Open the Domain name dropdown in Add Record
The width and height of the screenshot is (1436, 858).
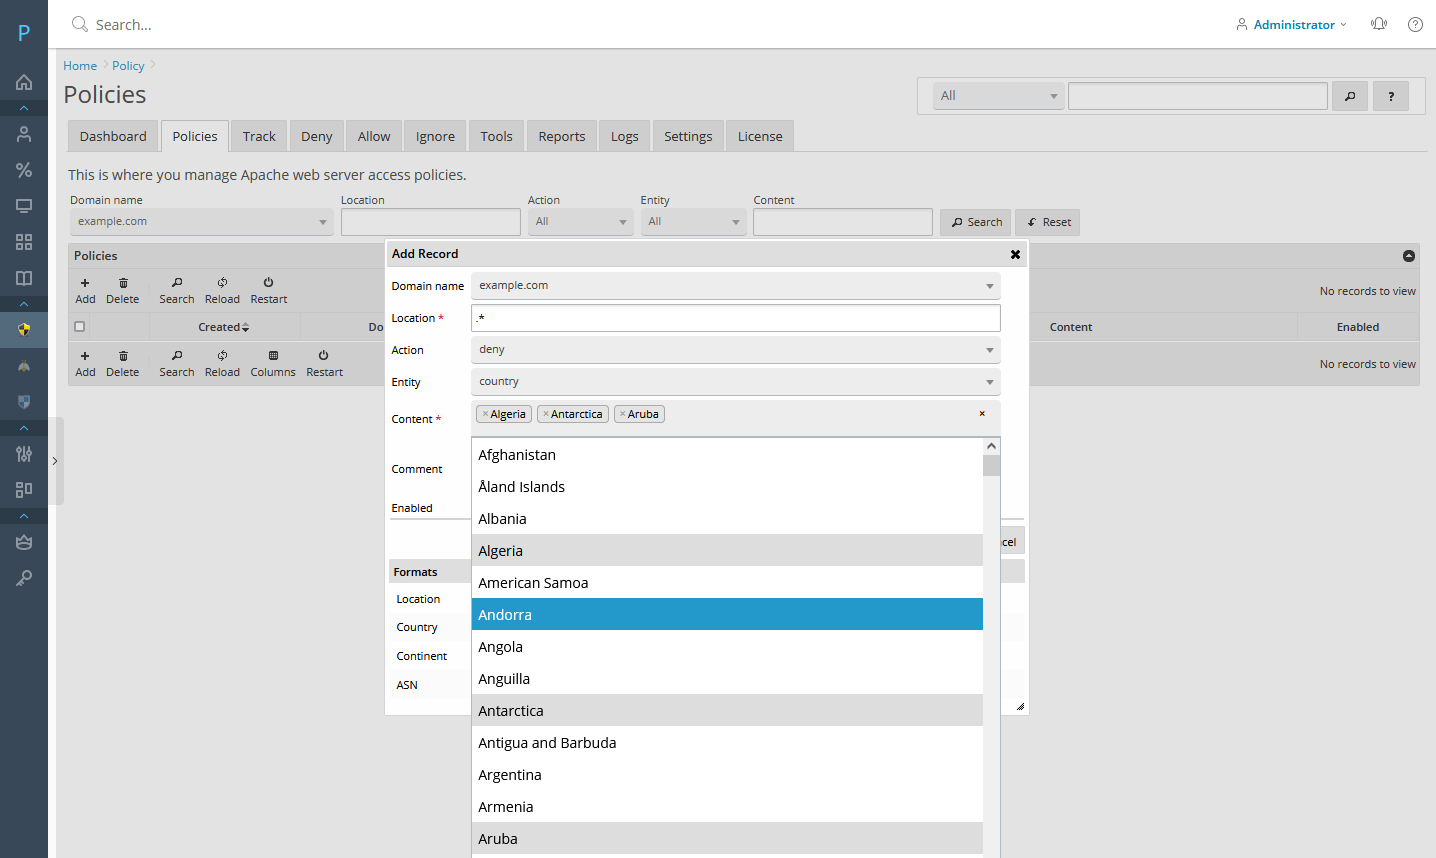pyautogui.click(x=735, y=286)
